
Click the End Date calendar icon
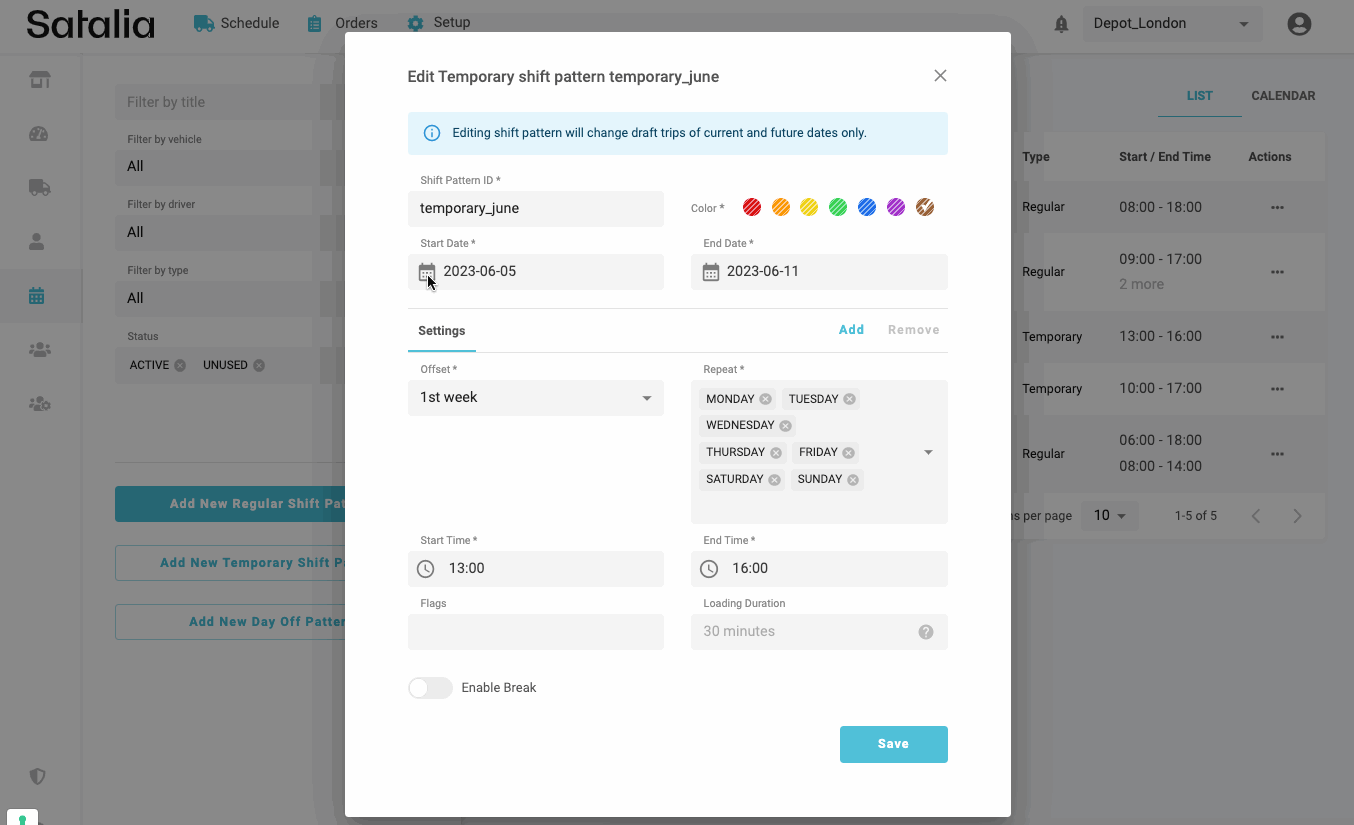(x=710, y=272)
